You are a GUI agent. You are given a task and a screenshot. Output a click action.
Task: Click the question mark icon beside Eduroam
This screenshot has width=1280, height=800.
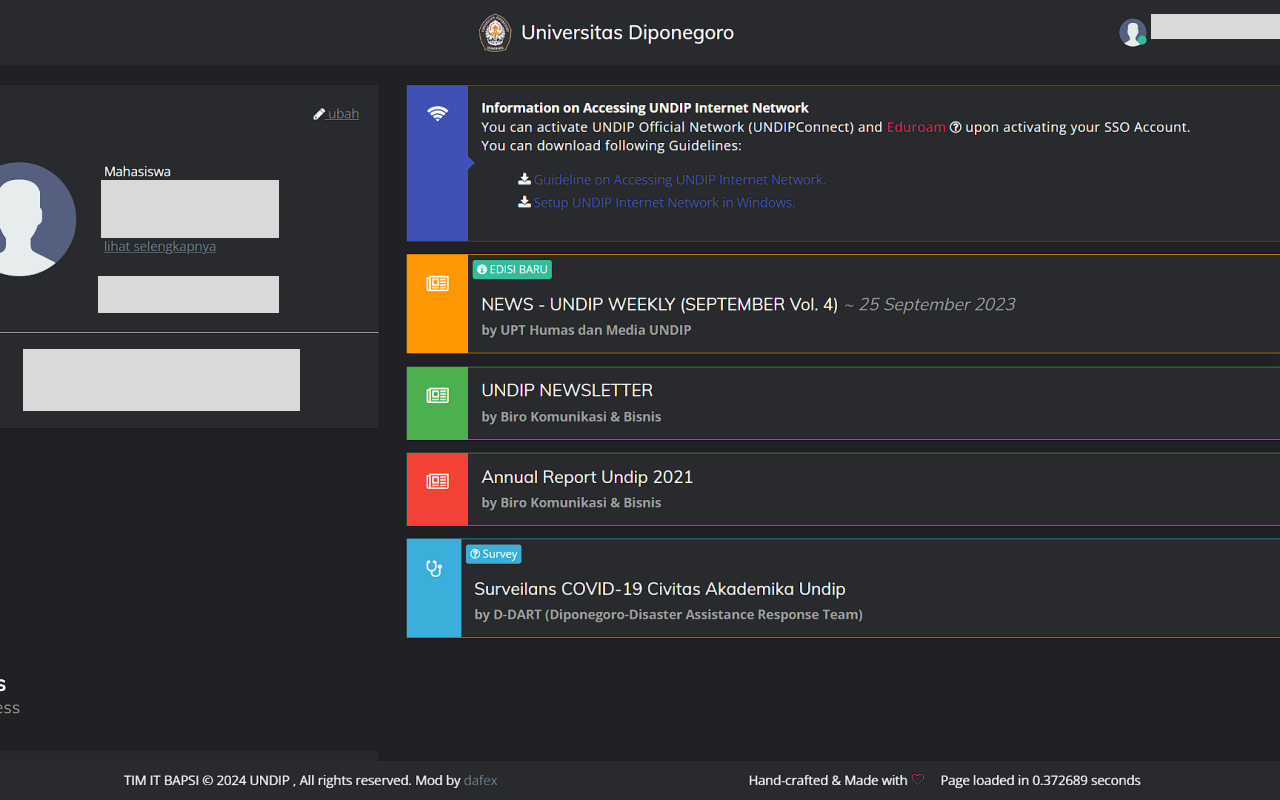pos(955,128)
